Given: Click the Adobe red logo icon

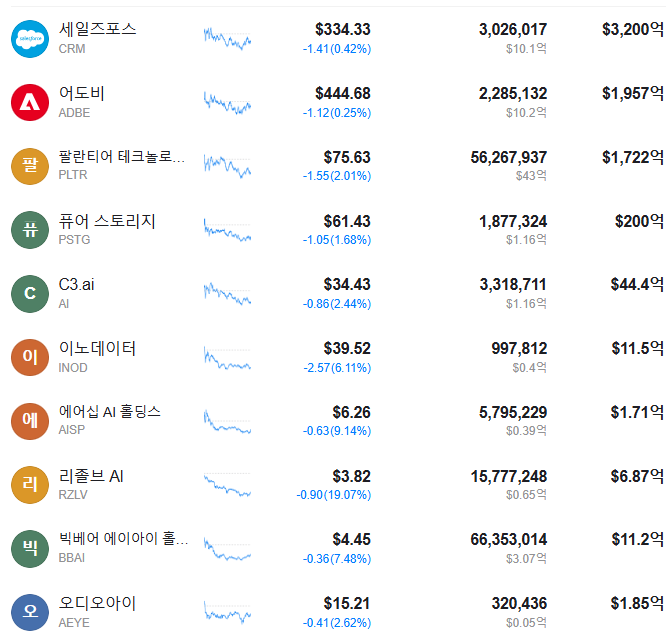Looking at the screenshot, I should [x=30, y=102].
